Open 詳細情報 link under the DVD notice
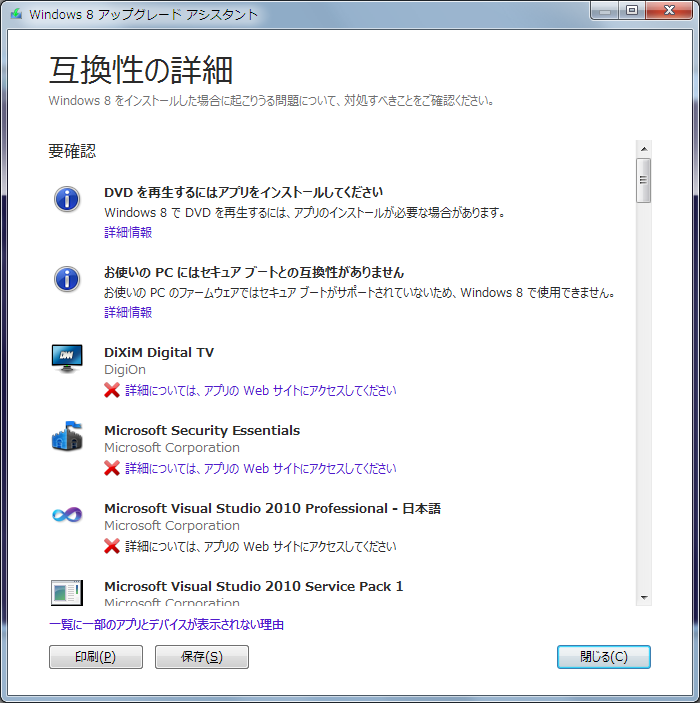700x703 pixels. (x=128, y=232)
